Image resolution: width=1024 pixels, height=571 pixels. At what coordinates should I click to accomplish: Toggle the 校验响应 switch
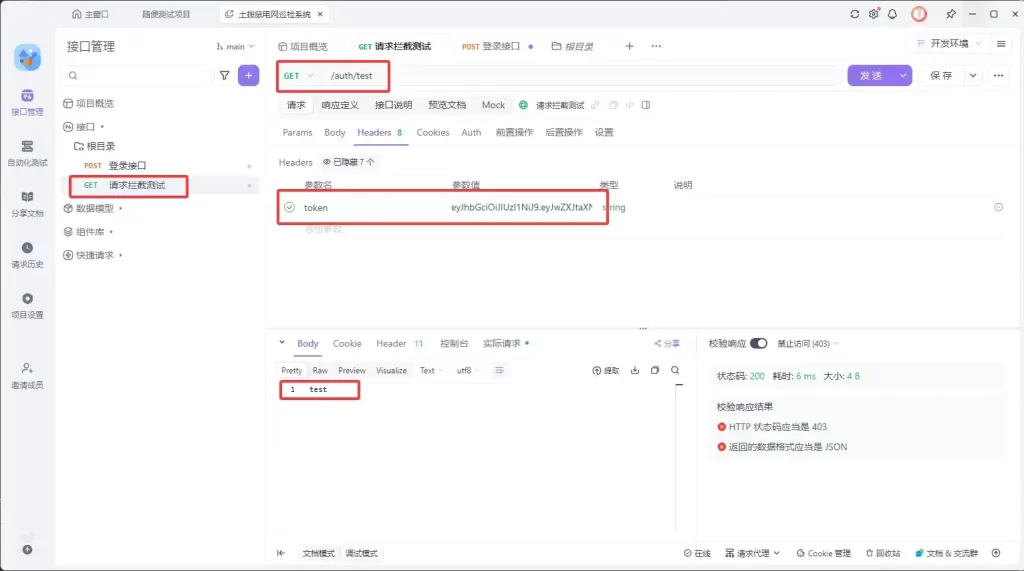(x=758, y=343)
